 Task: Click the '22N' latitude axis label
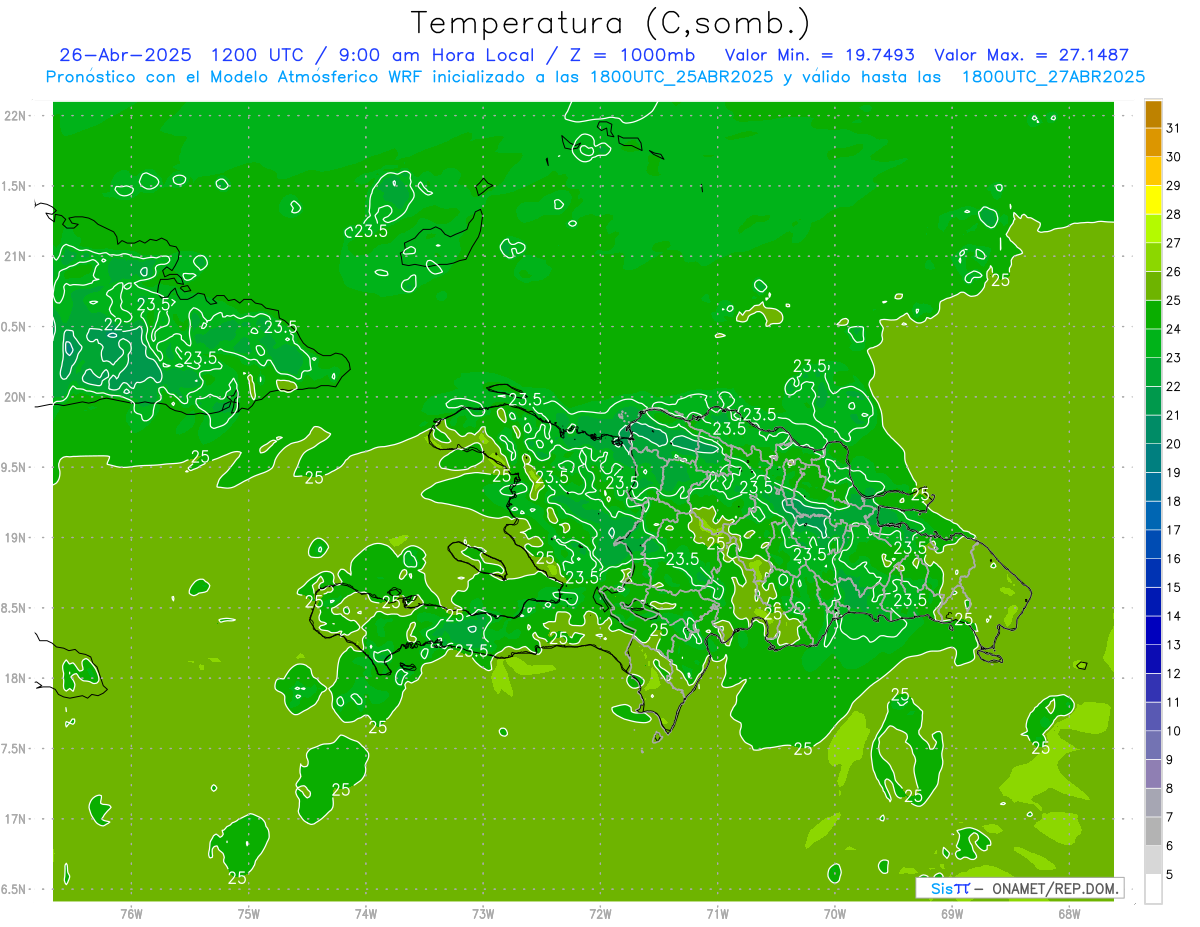pyautogui.click(x=17, y=115)
